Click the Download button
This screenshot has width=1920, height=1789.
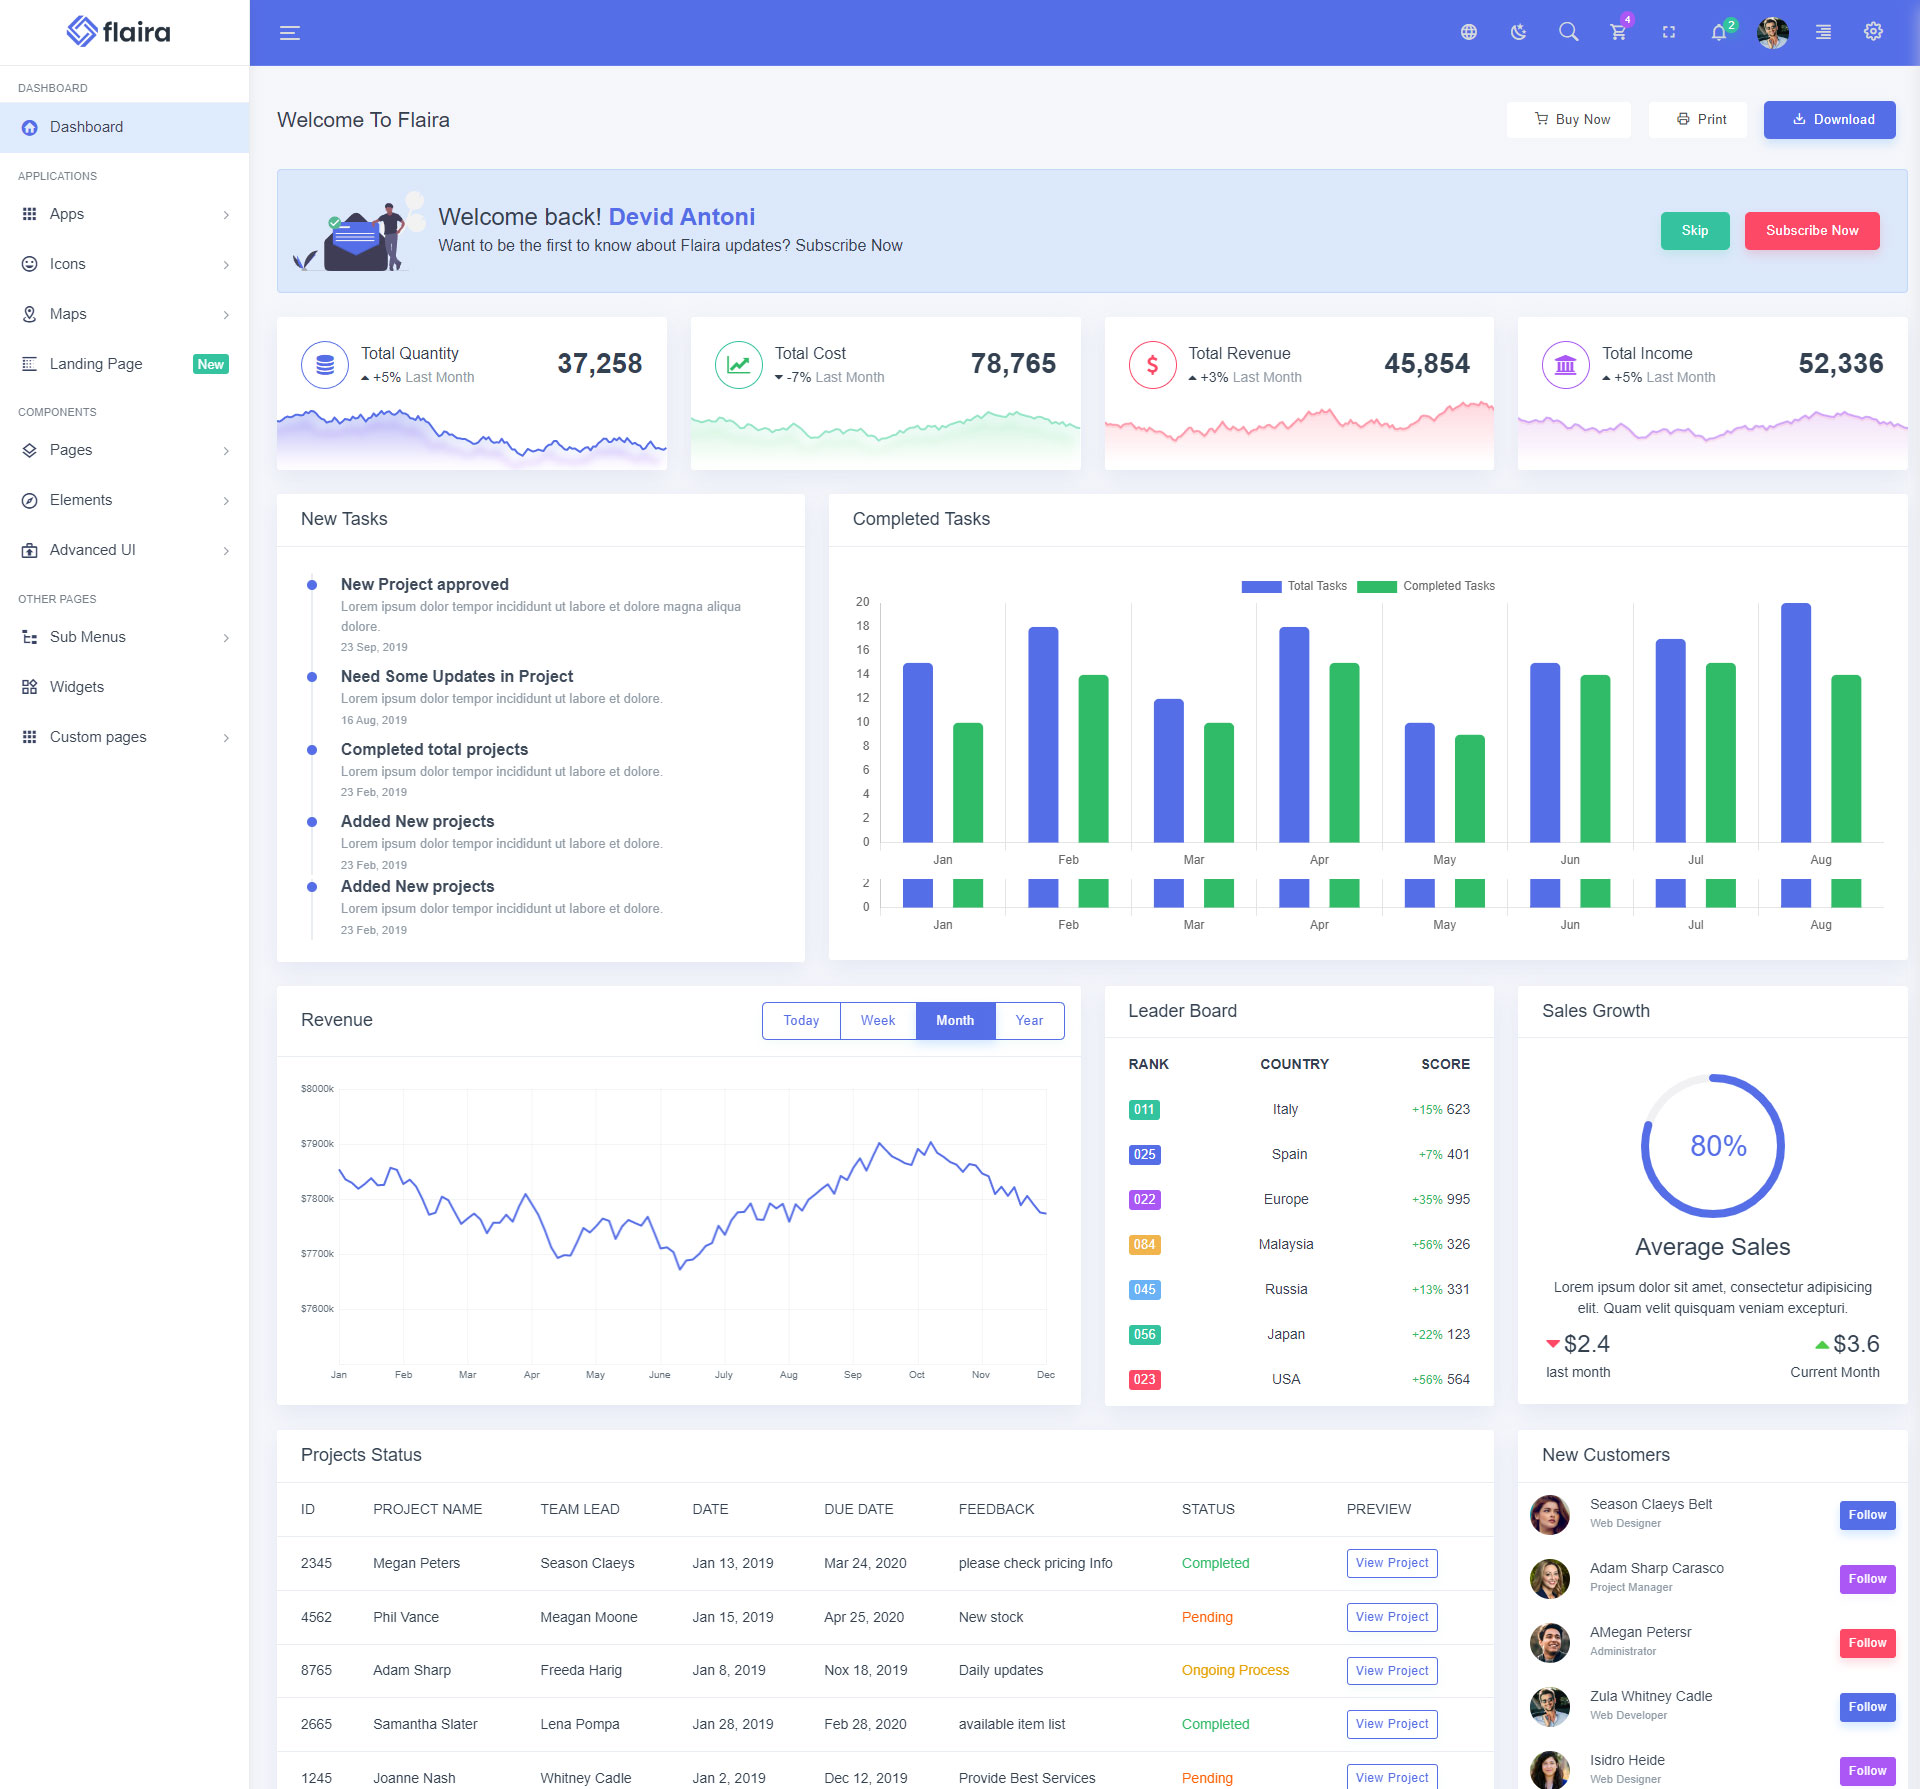coord(1829,119)
